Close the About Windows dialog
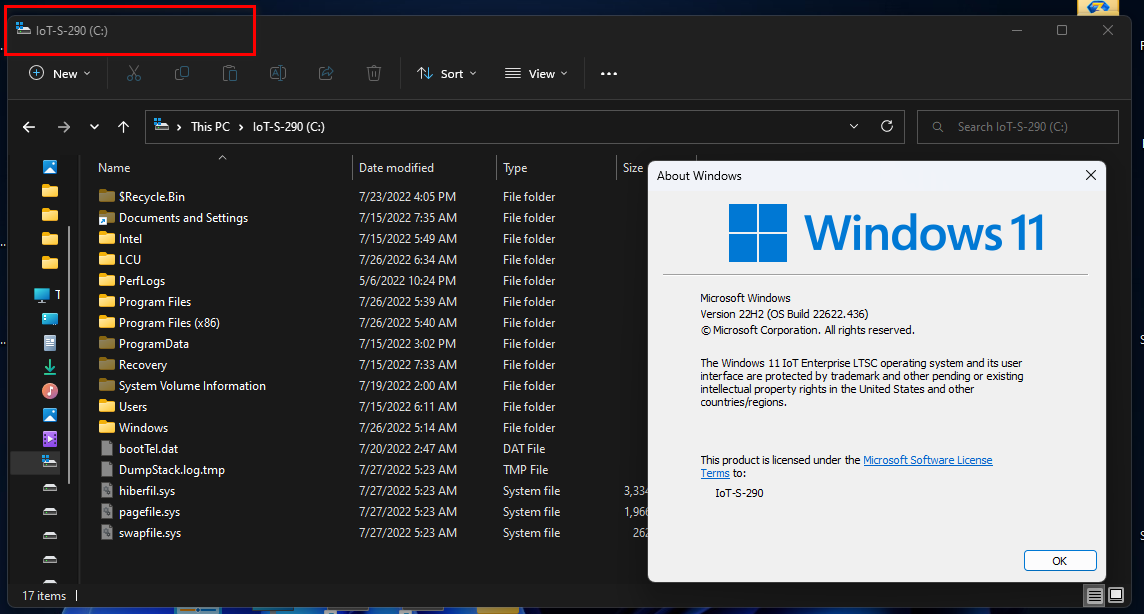 coord(1090,175)
